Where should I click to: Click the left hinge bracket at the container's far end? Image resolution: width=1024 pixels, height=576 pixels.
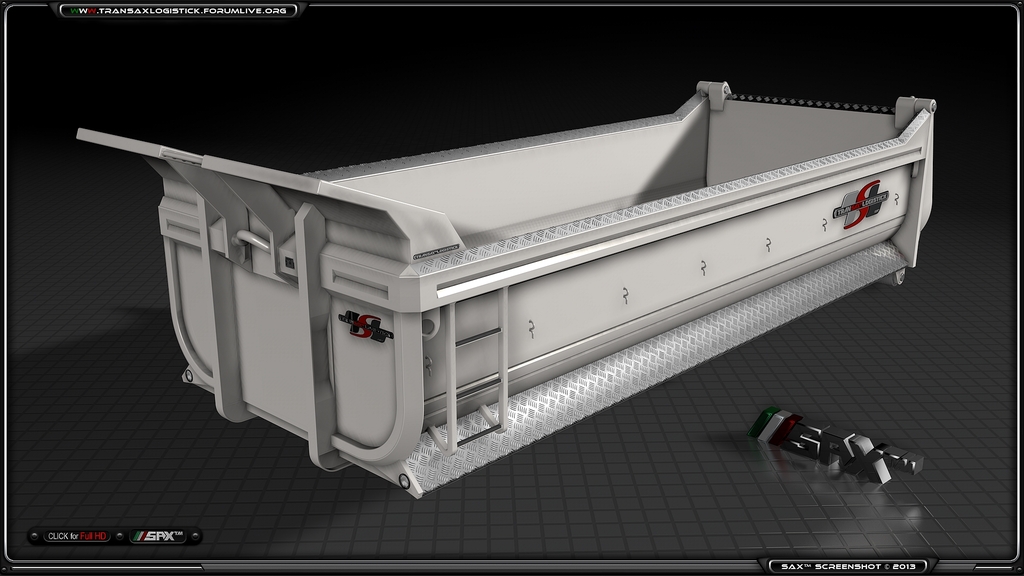(712, 93)
